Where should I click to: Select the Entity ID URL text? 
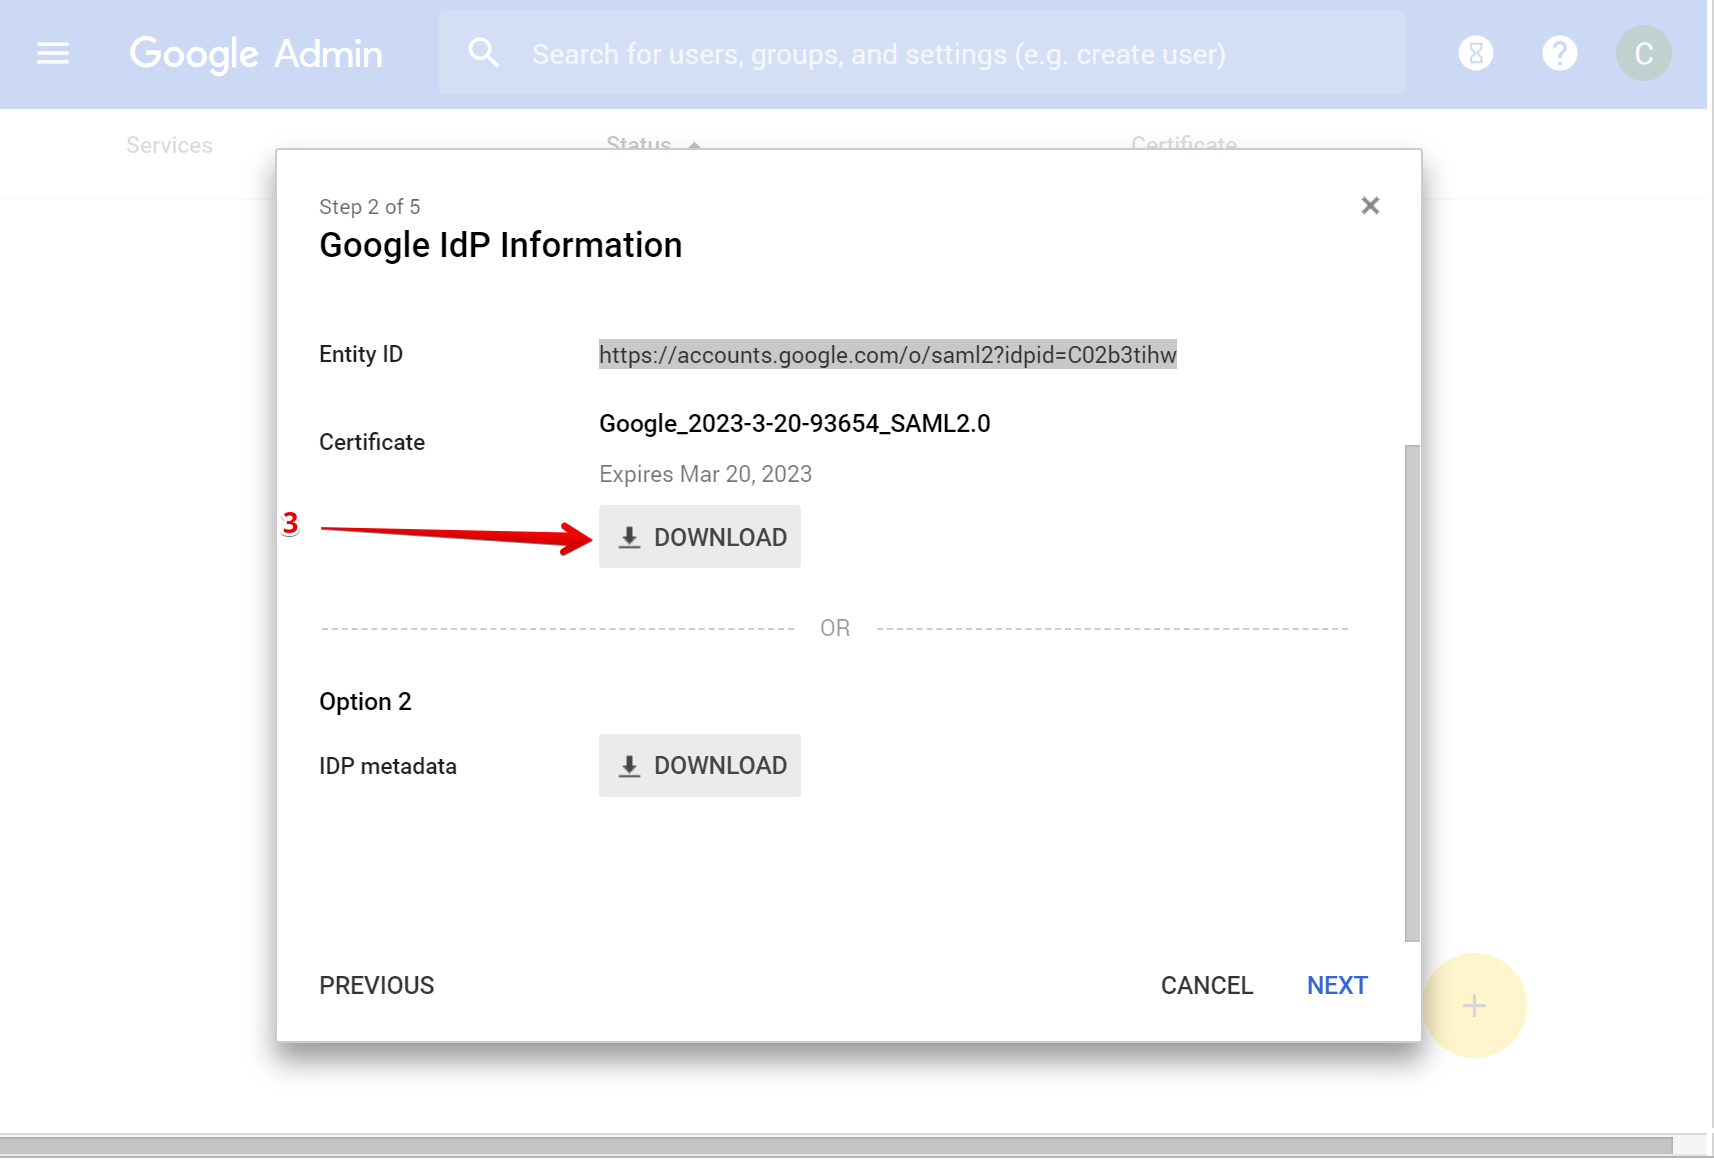887,355
